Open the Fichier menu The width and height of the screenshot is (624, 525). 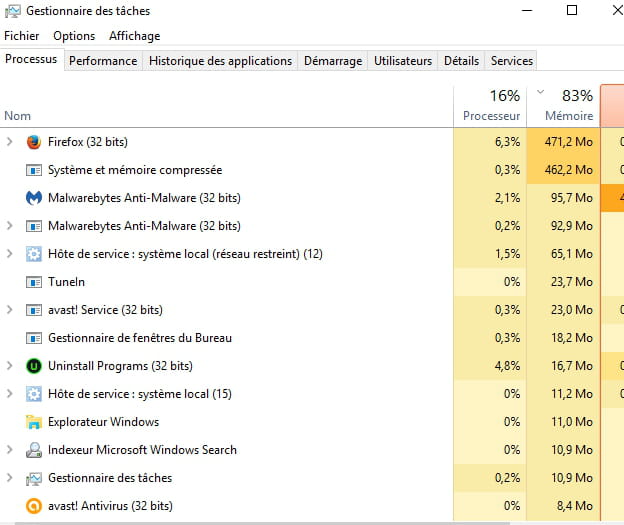click(21, 36)
